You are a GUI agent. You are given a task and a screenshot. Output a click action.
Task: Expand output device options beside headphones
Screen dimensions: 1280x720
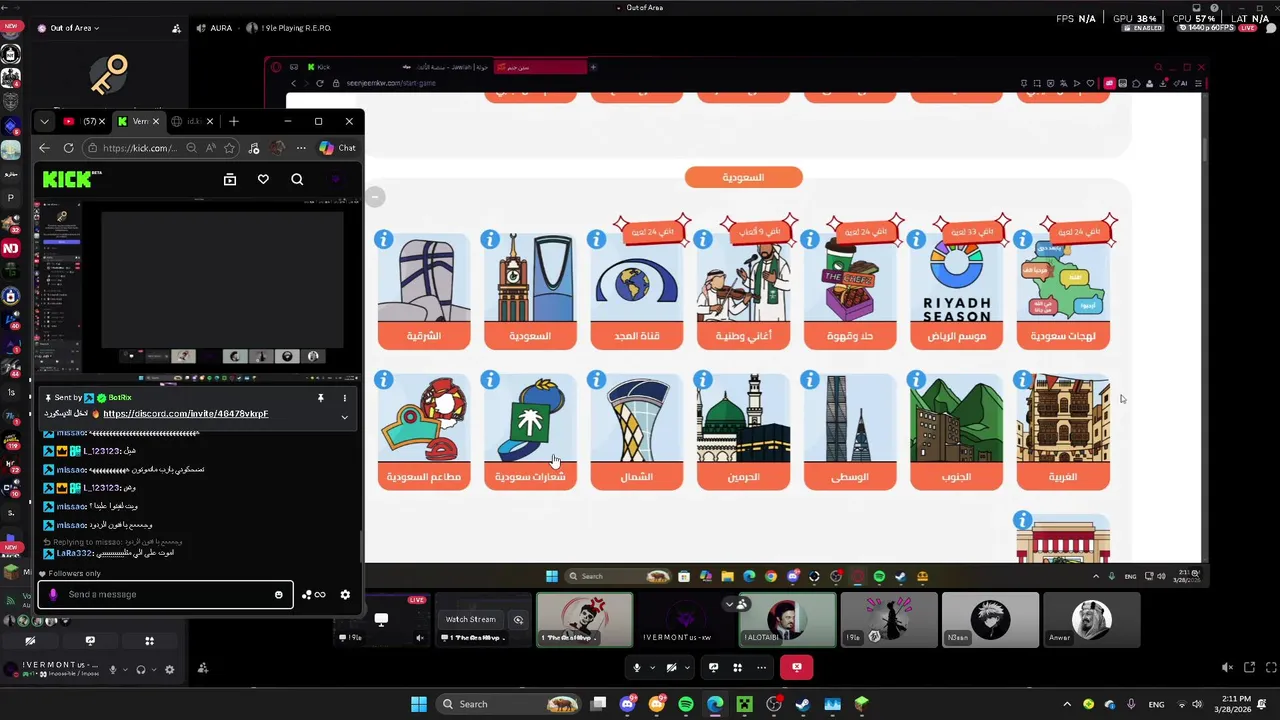153,669
